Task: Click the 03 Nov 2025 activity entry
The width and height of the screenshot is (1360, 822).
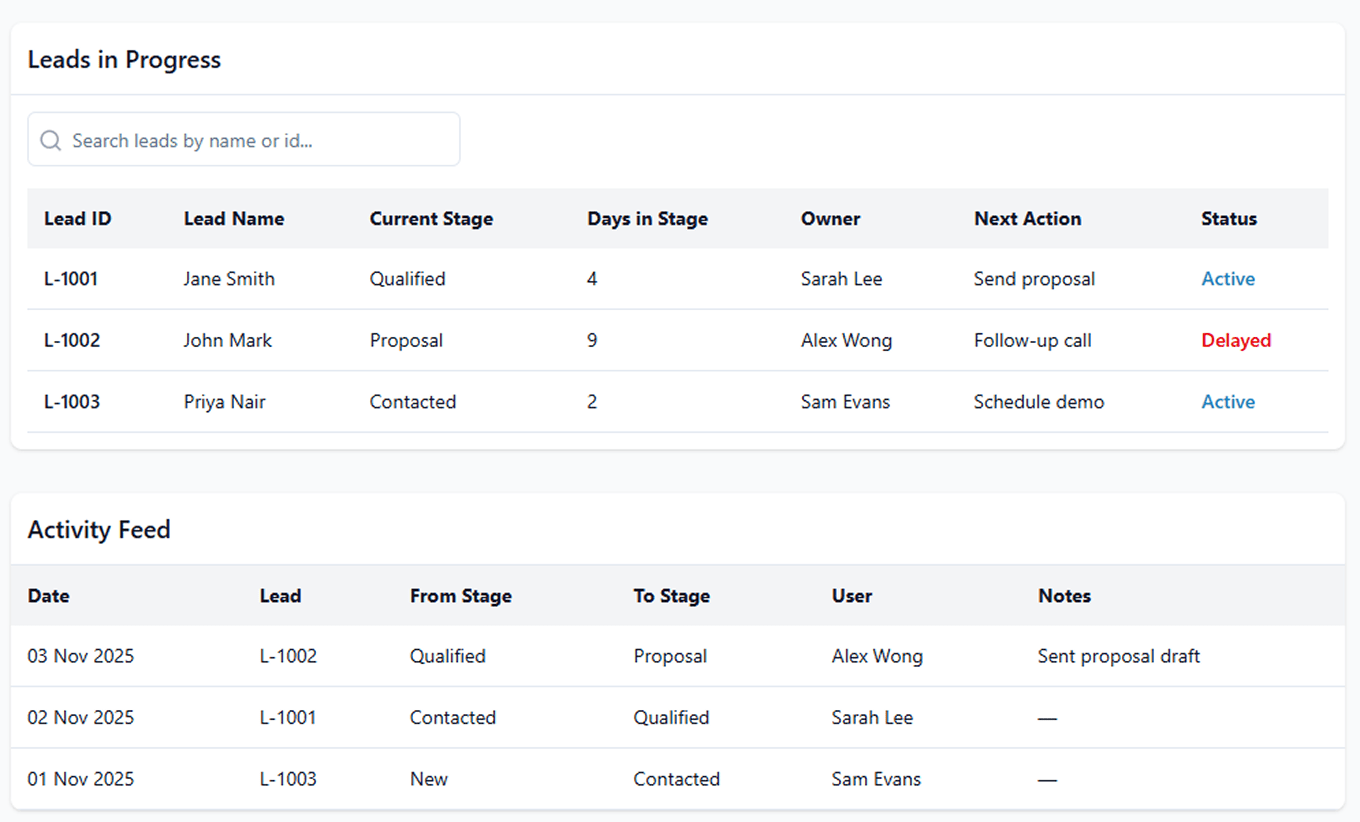Action: point(80,657)
